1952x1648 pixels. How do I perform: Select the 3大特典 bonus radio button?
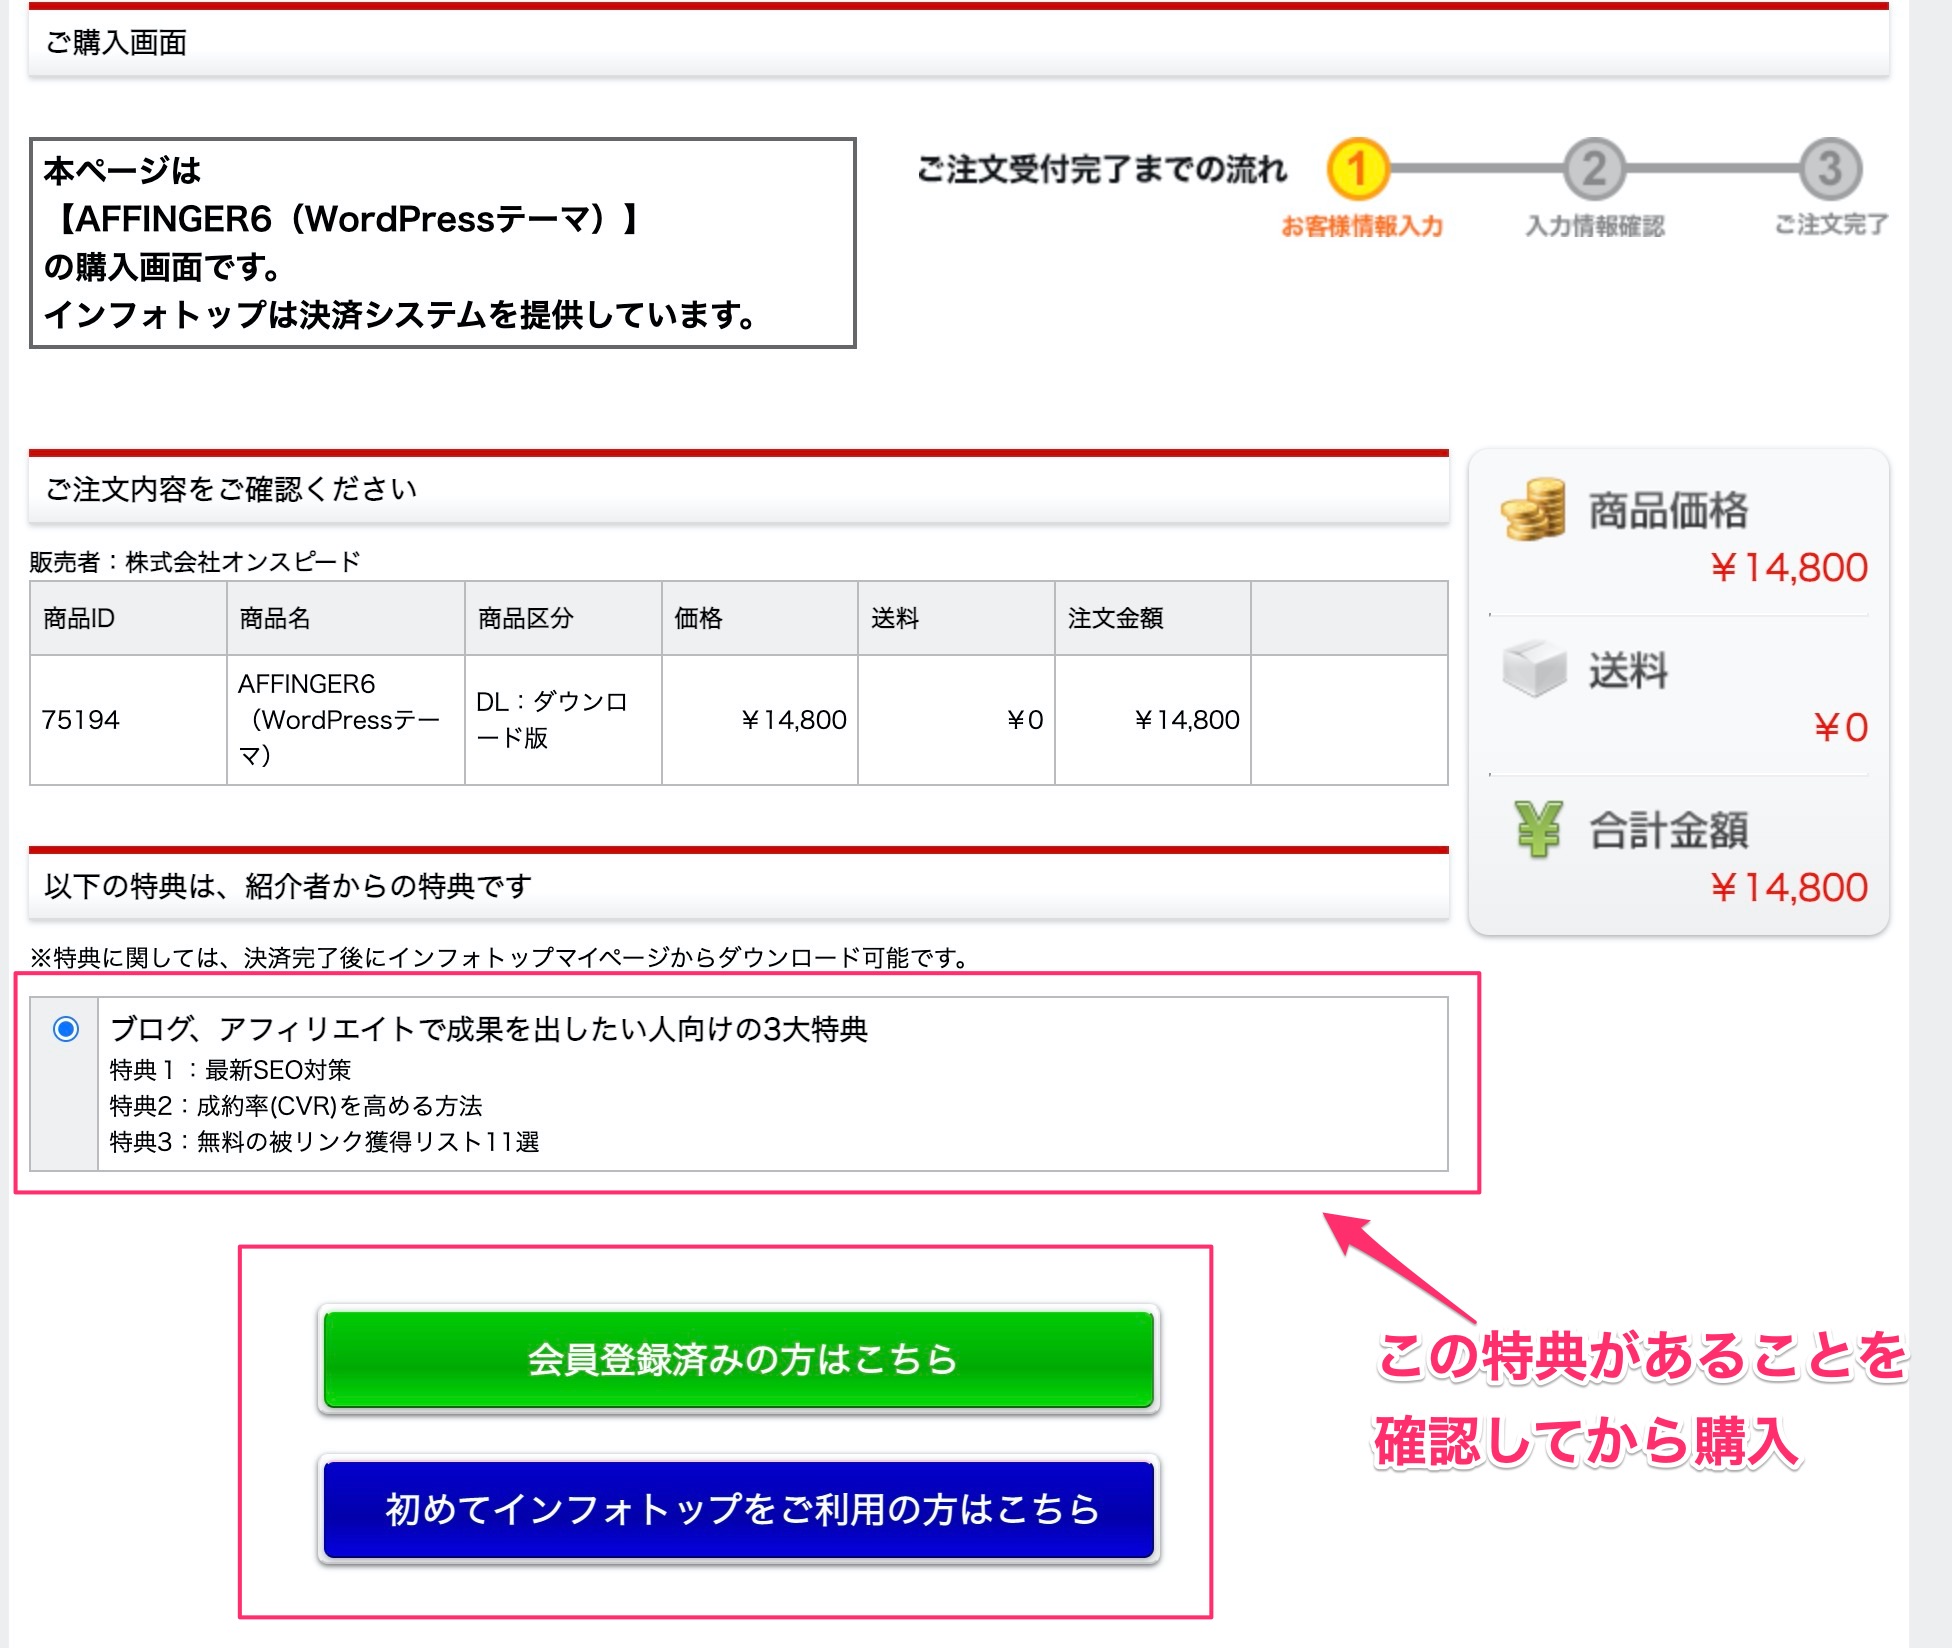point(66,1028)
